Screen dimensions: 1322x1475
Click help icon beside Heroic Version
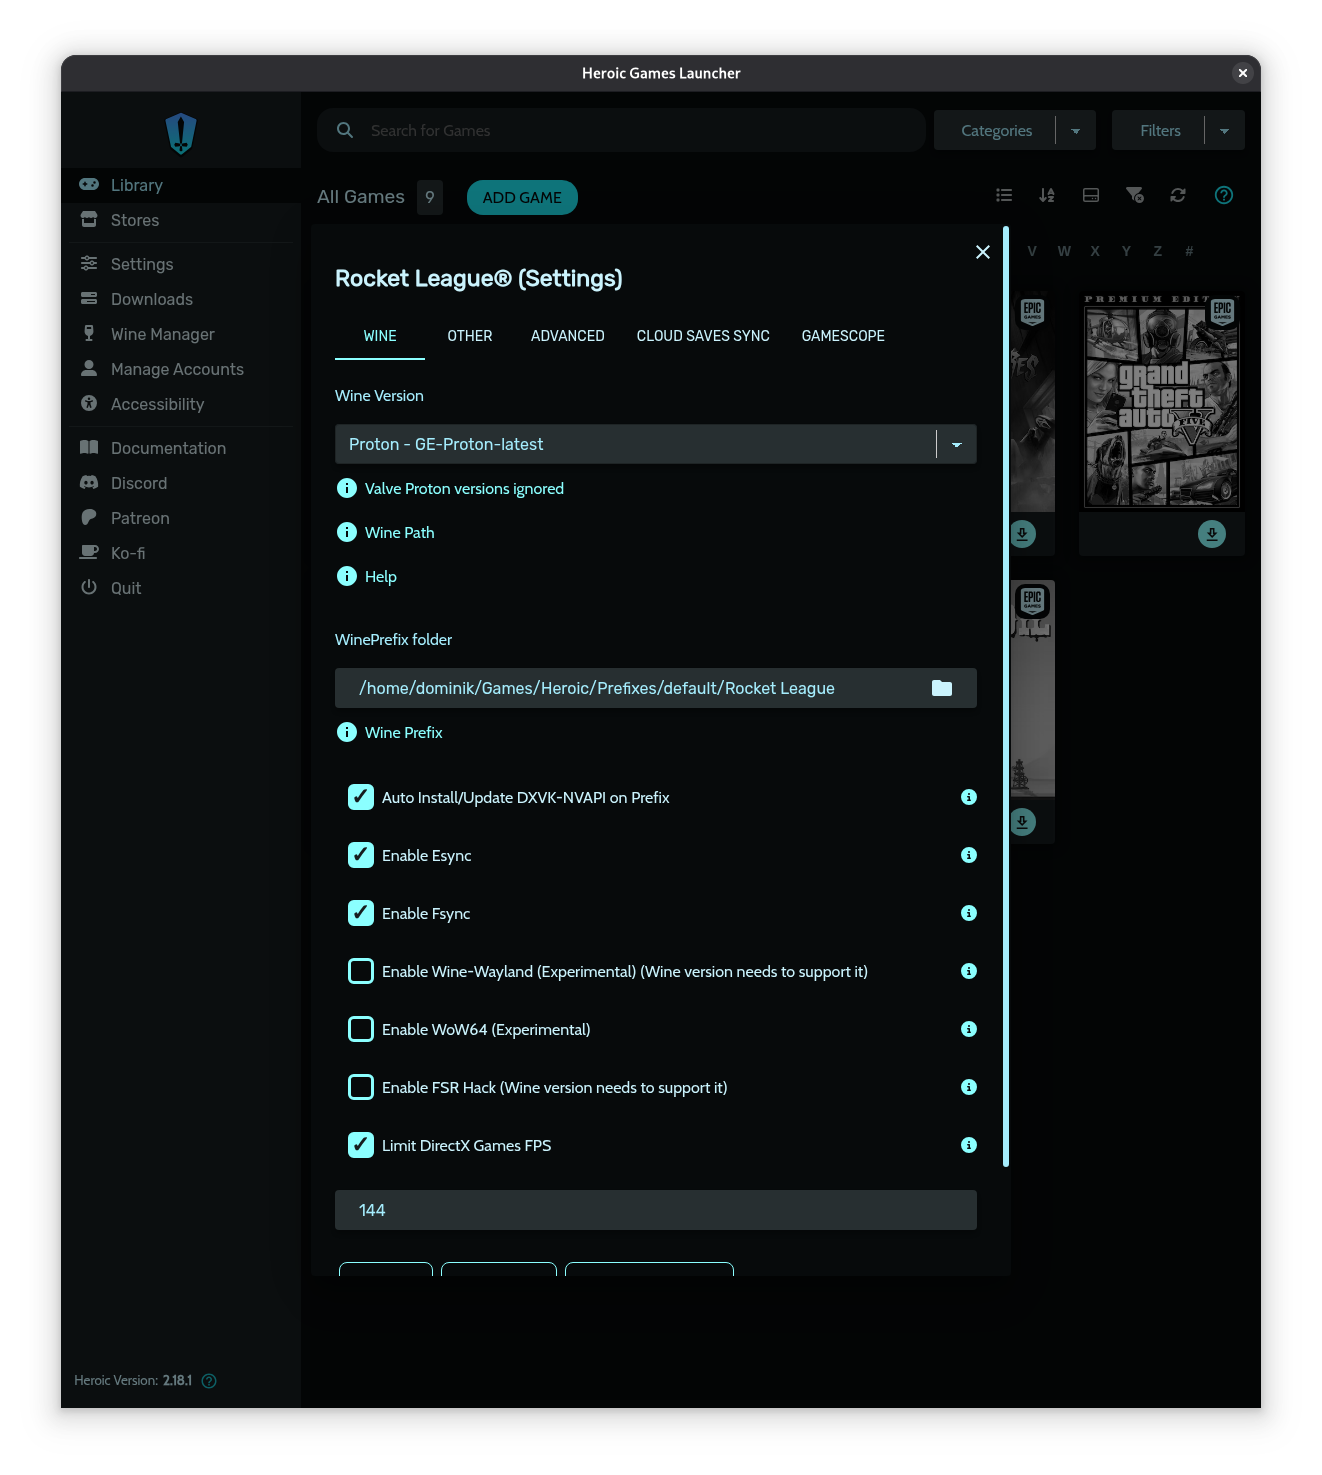pos(209,1381)
